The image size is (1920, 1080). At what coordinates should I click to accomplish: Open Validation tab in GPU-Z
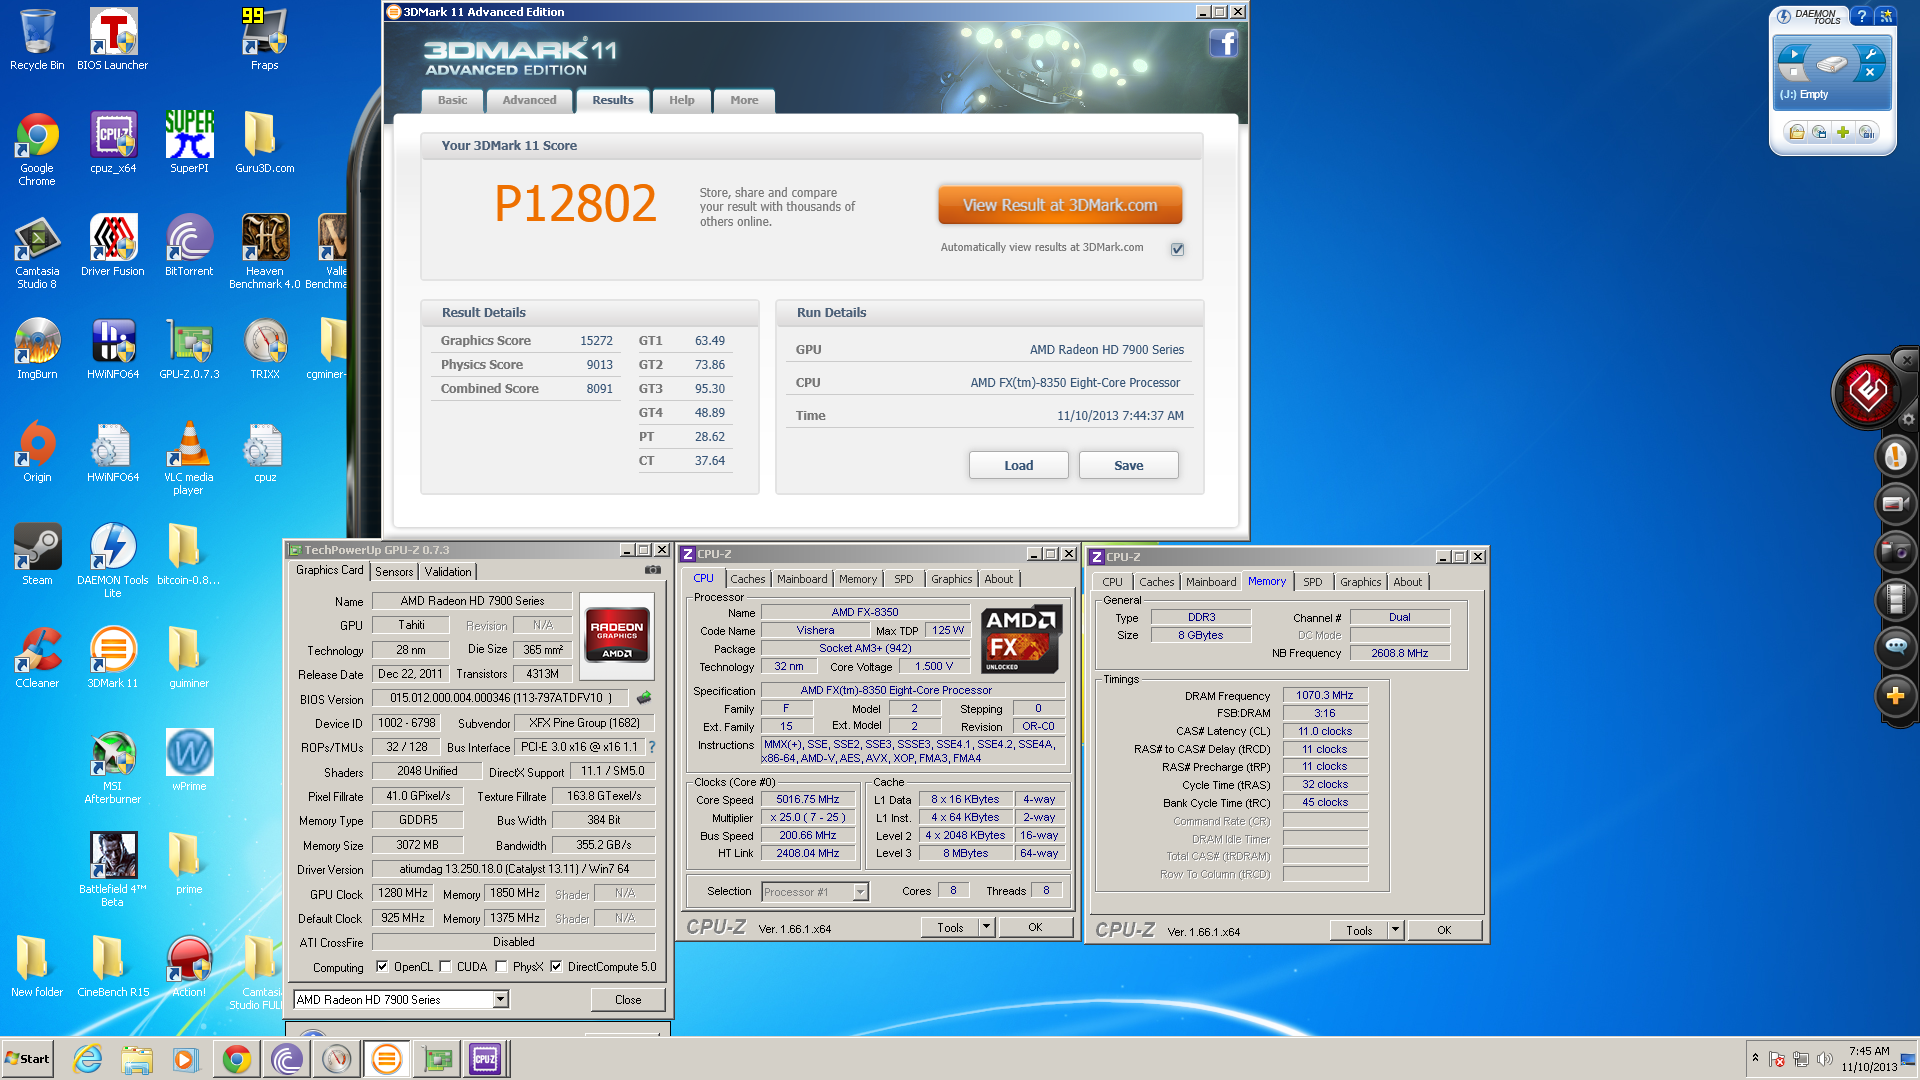pyautogui.click(x=448, y=572)
